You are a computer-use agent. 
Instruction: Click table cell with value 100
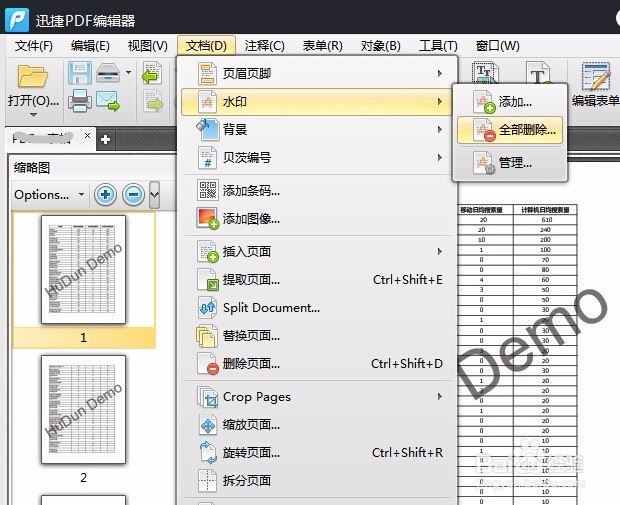coord(546,250)
